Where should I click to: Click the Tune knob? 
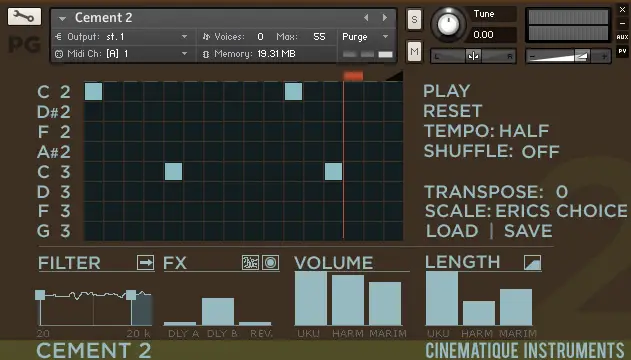pyautogui.click(x=448, y=24)
